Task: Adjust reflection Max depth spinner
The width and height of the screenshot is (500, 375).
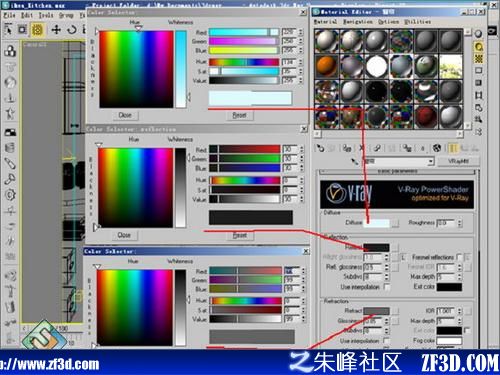Action: coord(460,277)
